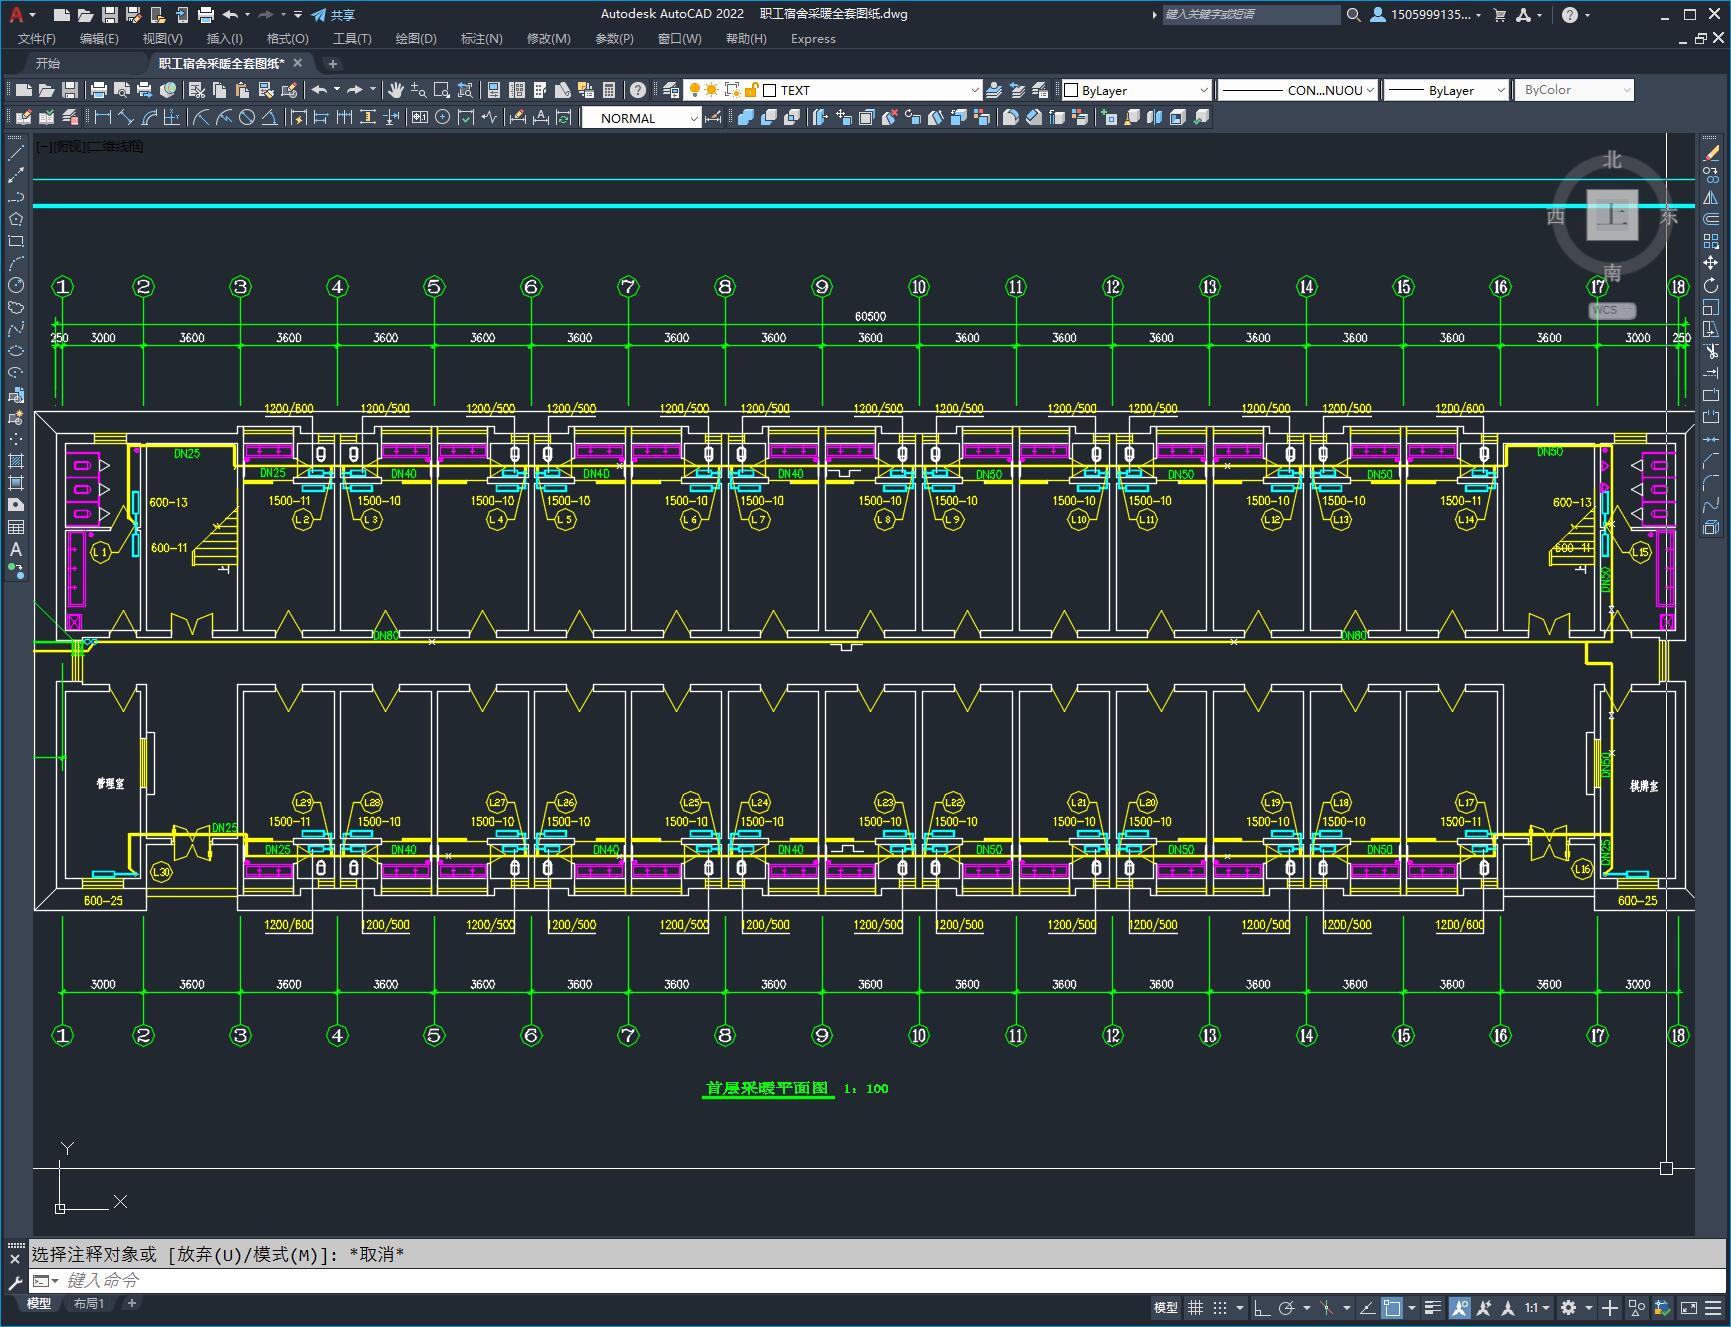Screen dimensions: 1731x1327
Task: Expand the application menu arrow next to A logo
Action: tap(33, 15)
